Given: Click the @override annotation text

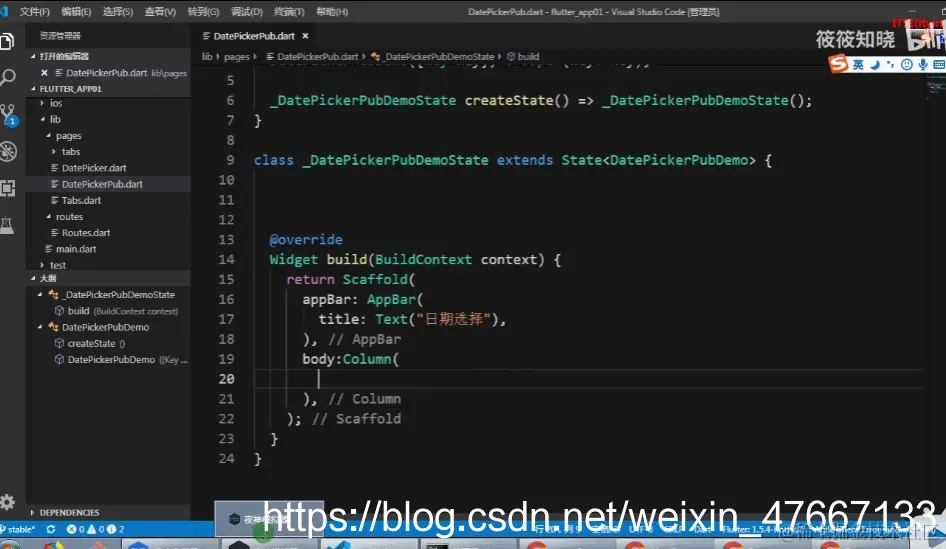Looking at the screenshot, I should coord(306,240).
